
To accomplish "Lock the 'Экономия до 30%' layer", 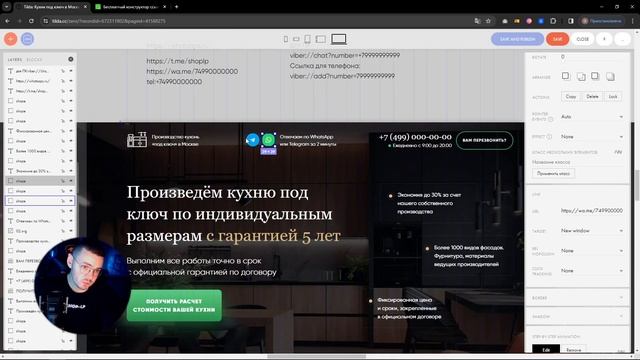I will 63,171.
